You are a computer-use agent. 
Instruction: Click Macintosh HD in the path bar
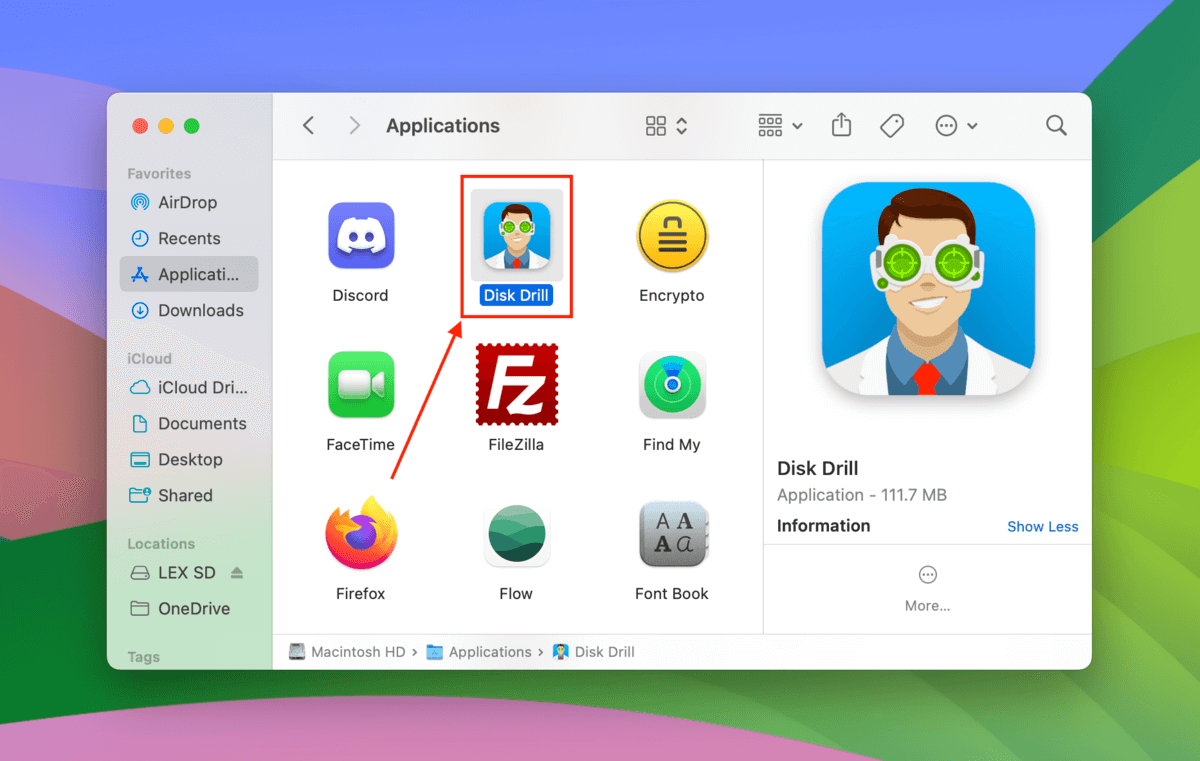347,652
